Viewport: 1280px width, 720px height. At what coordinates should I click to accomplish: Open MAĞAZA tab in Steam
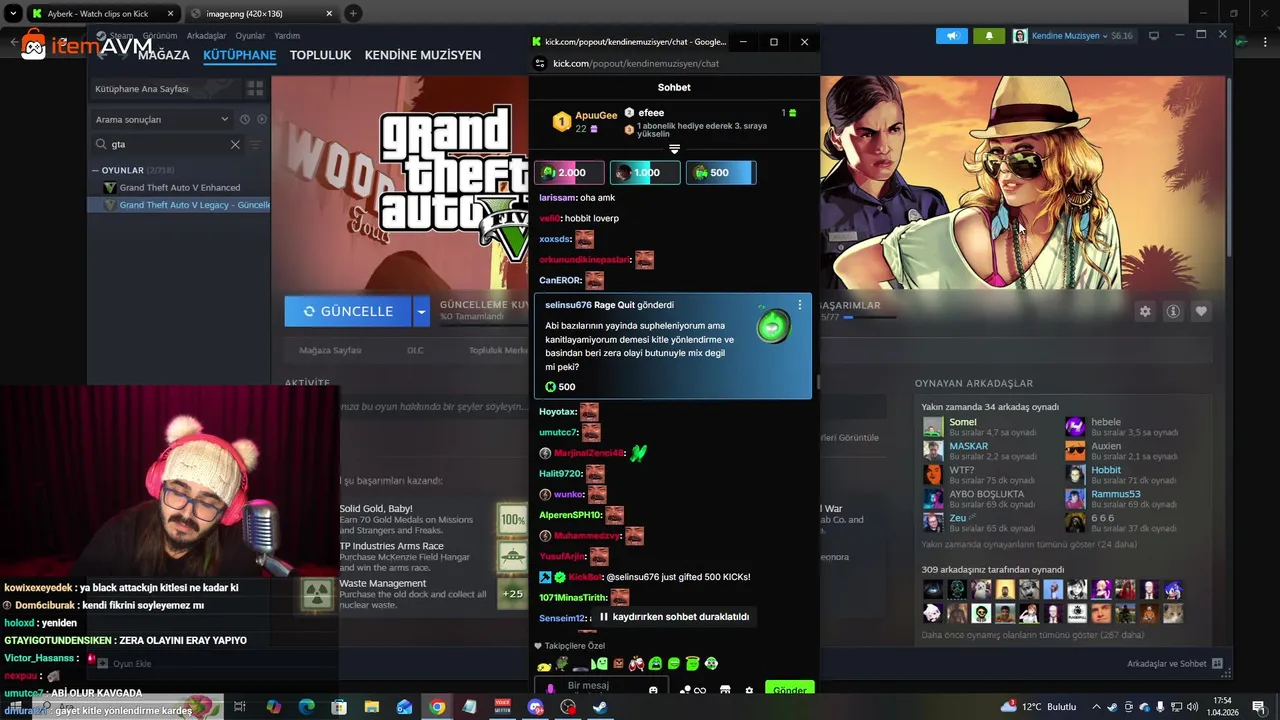click(x=163, y=55)
